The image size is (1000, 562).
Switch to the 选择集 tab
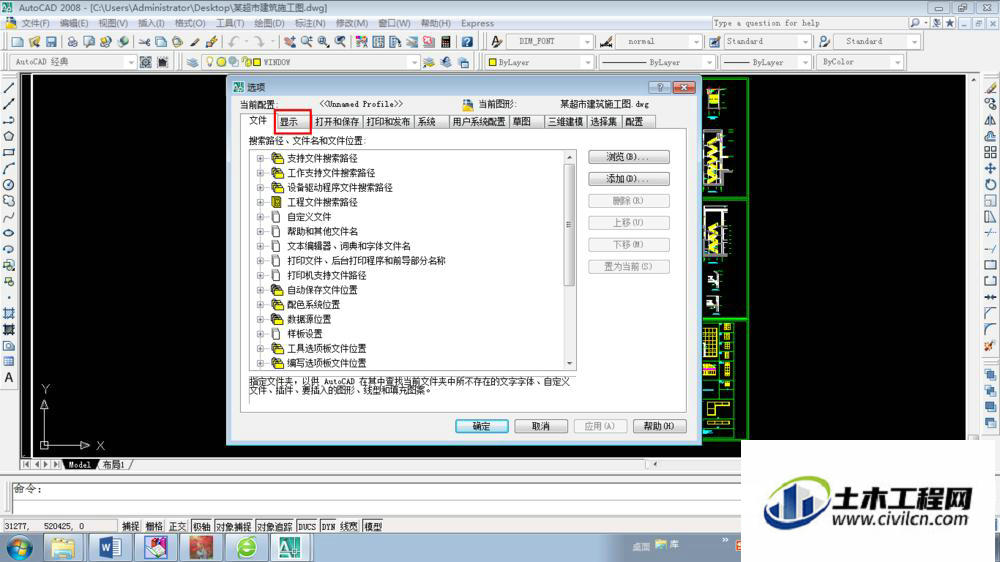tap(603, 122)
